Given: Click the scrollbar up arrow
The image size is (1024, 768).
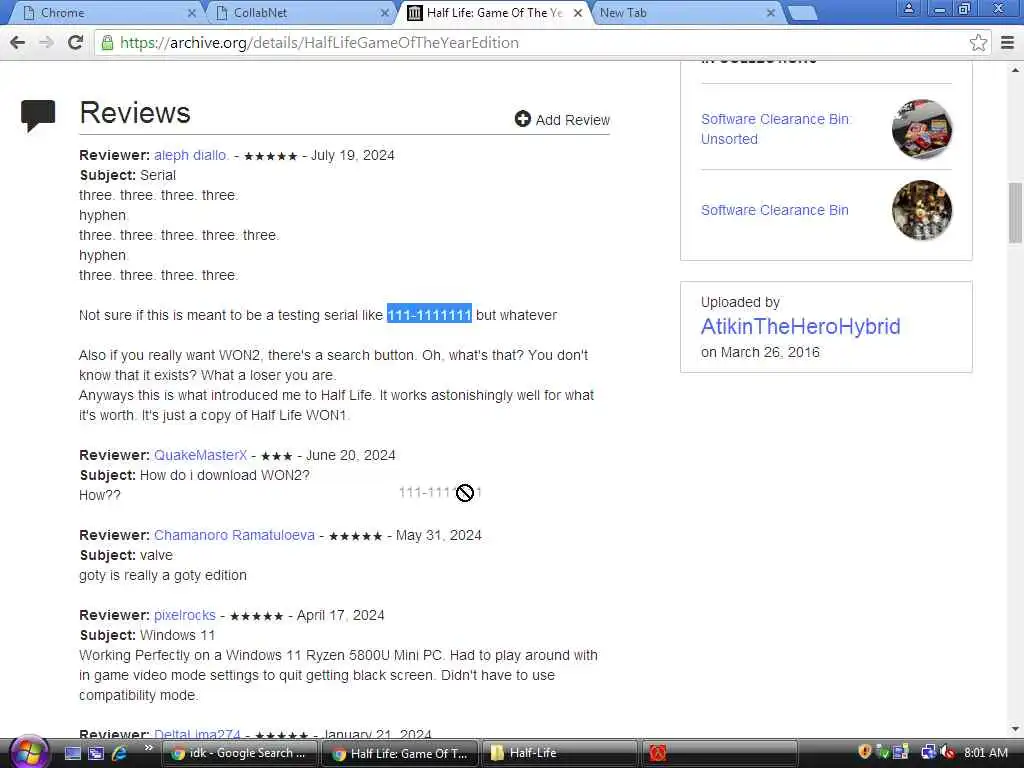Looking at the screenshot, I should (x=1015, y=69).
